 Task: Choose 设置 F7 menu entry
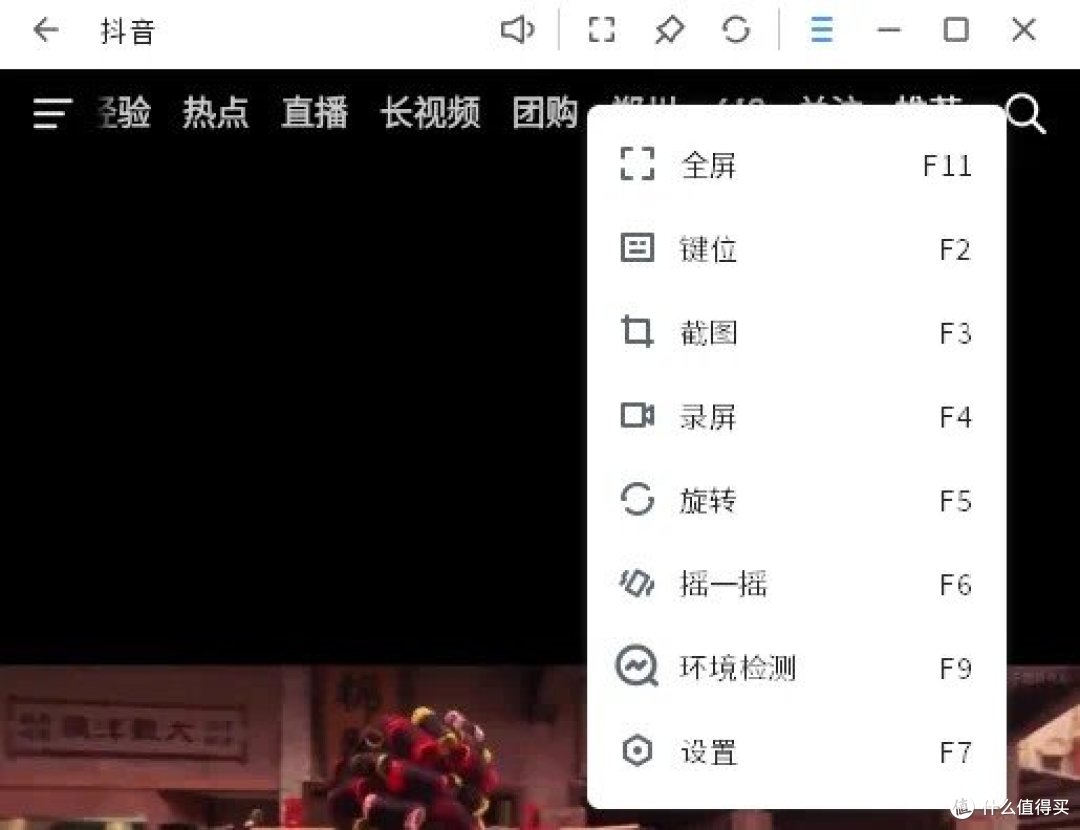pyautogui.click(x=796, y=751)
